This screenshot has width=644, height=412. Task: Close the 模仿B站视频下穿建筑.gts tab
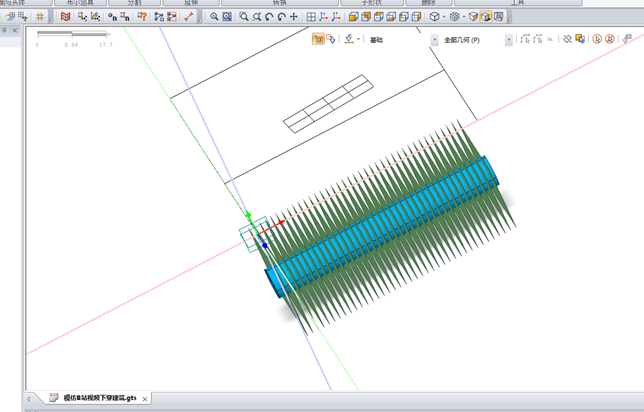coord(145,399)
